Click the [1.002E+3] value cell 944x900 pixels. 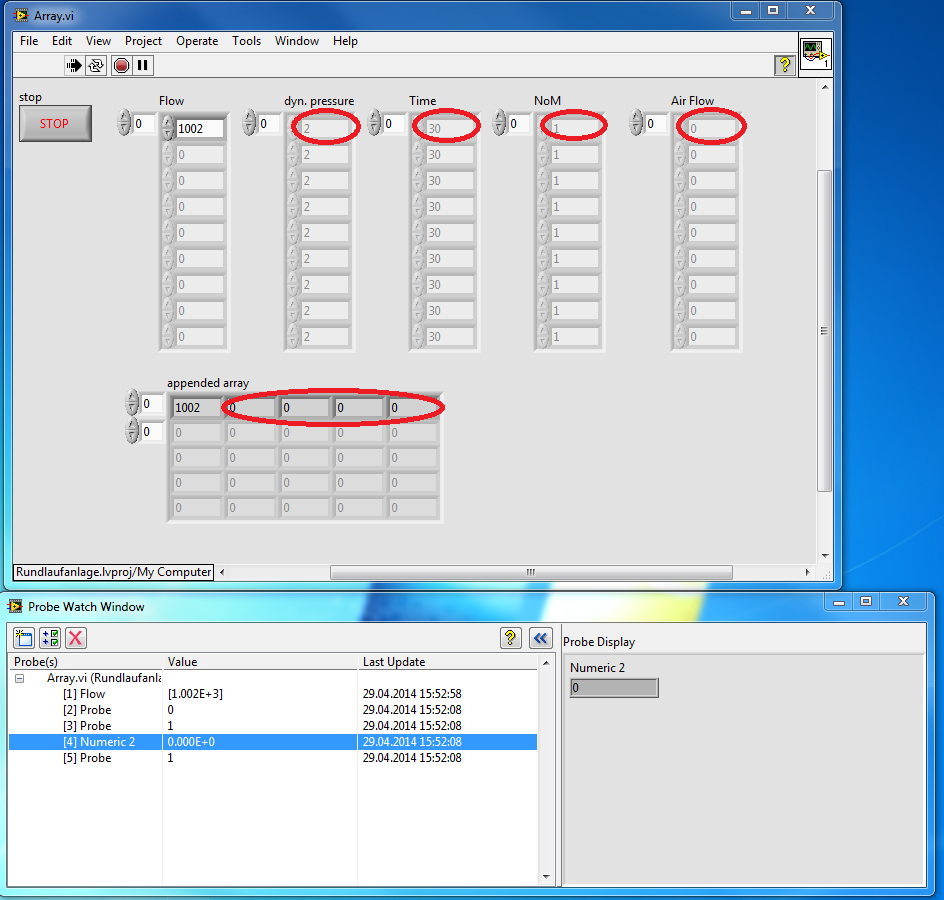[x=195, y=694]
